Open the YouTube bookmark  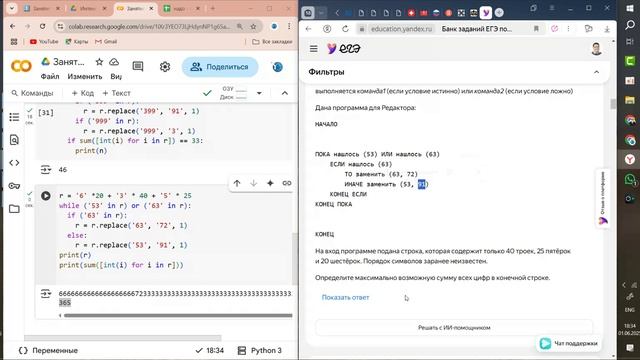[x=44, y=42]
